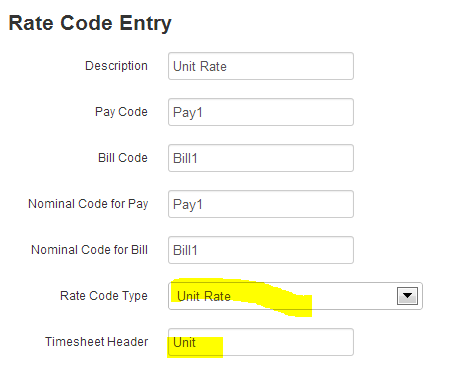Viewport: 467px width, 383px height.
Task: Select the Nominal Code for Pay field
Action: pos(261,204)
